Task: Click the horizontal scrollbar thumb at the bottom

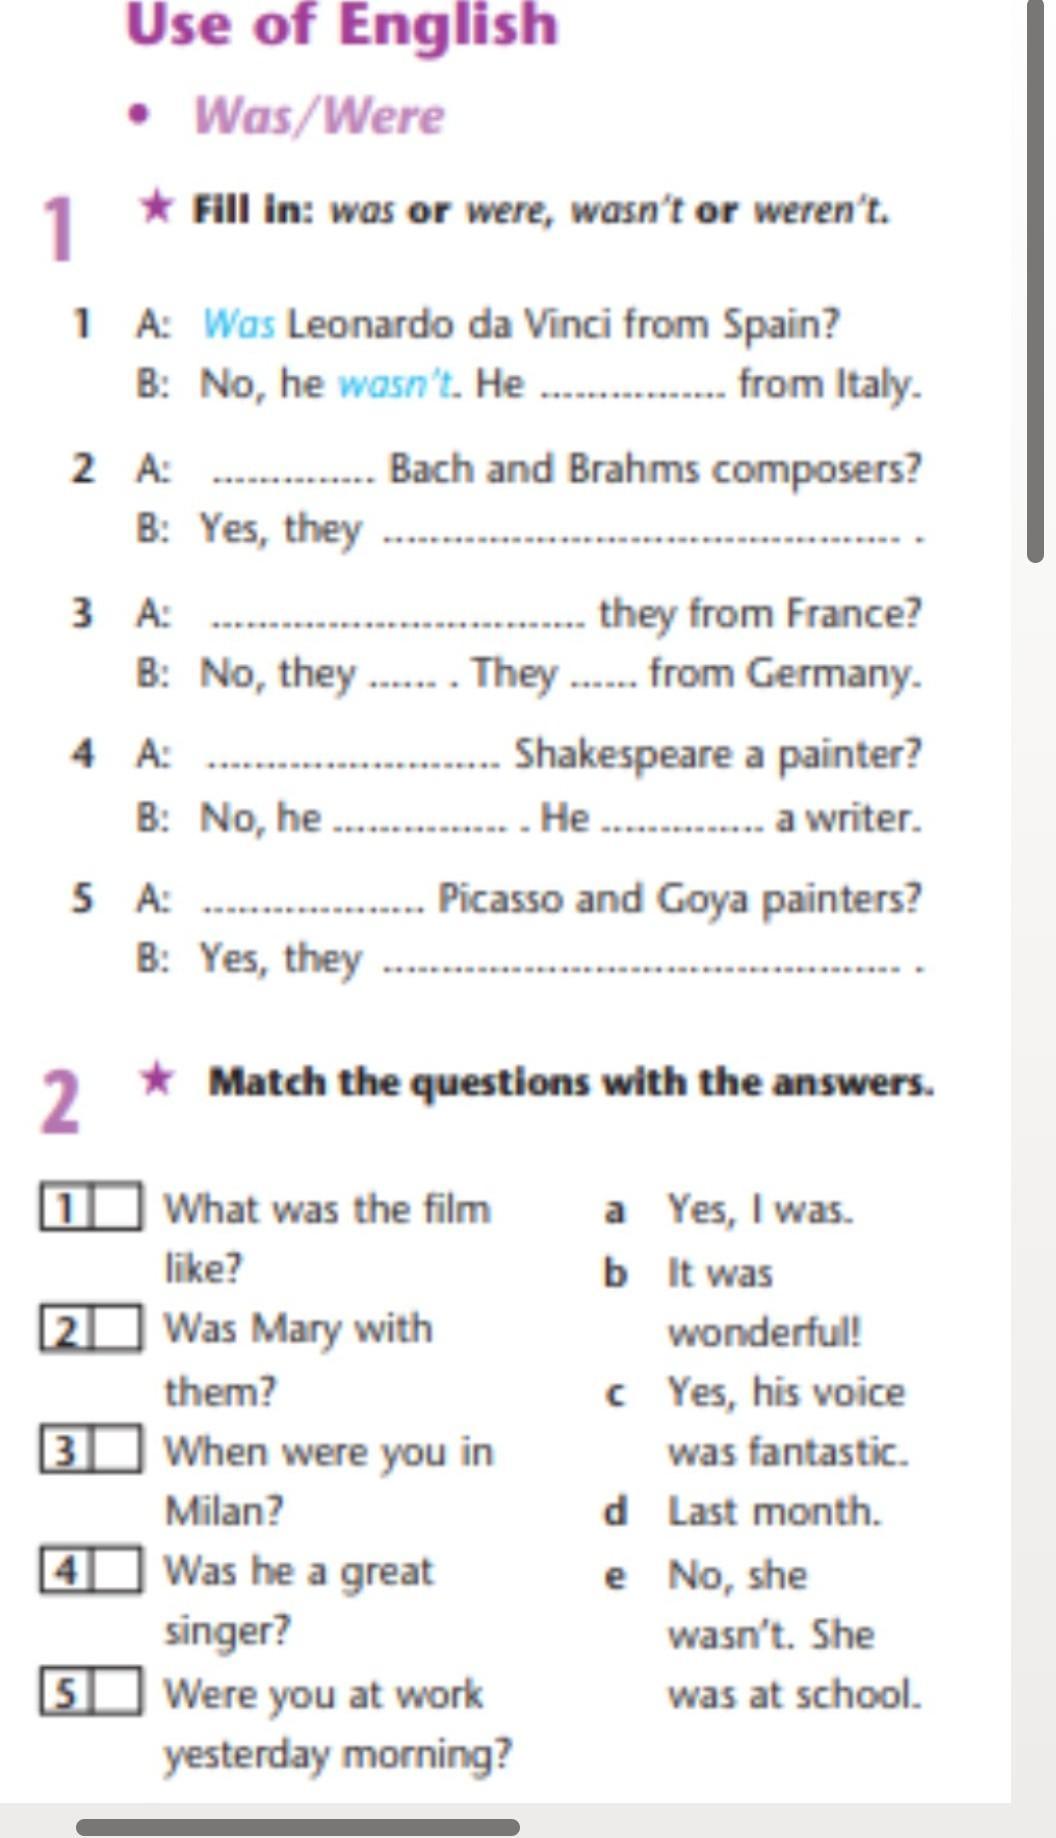Action: [298, 1827]
